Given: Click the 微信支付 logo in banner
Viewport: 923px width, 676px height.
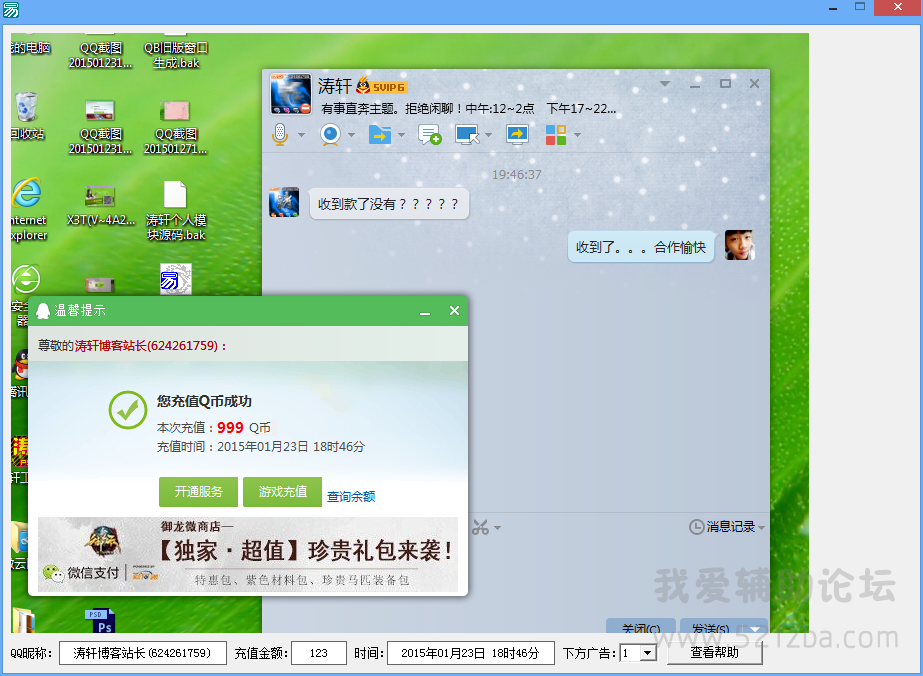Looking at the screenshot, I should coord(81,573).
